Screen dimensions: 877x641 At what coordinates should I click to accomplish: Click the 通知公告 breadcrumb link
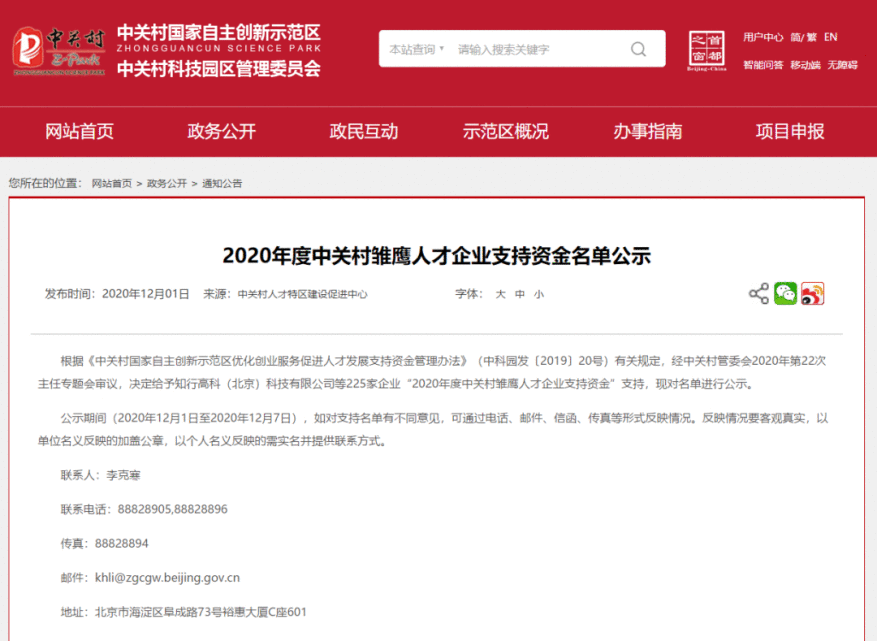(x=222, y=183)
